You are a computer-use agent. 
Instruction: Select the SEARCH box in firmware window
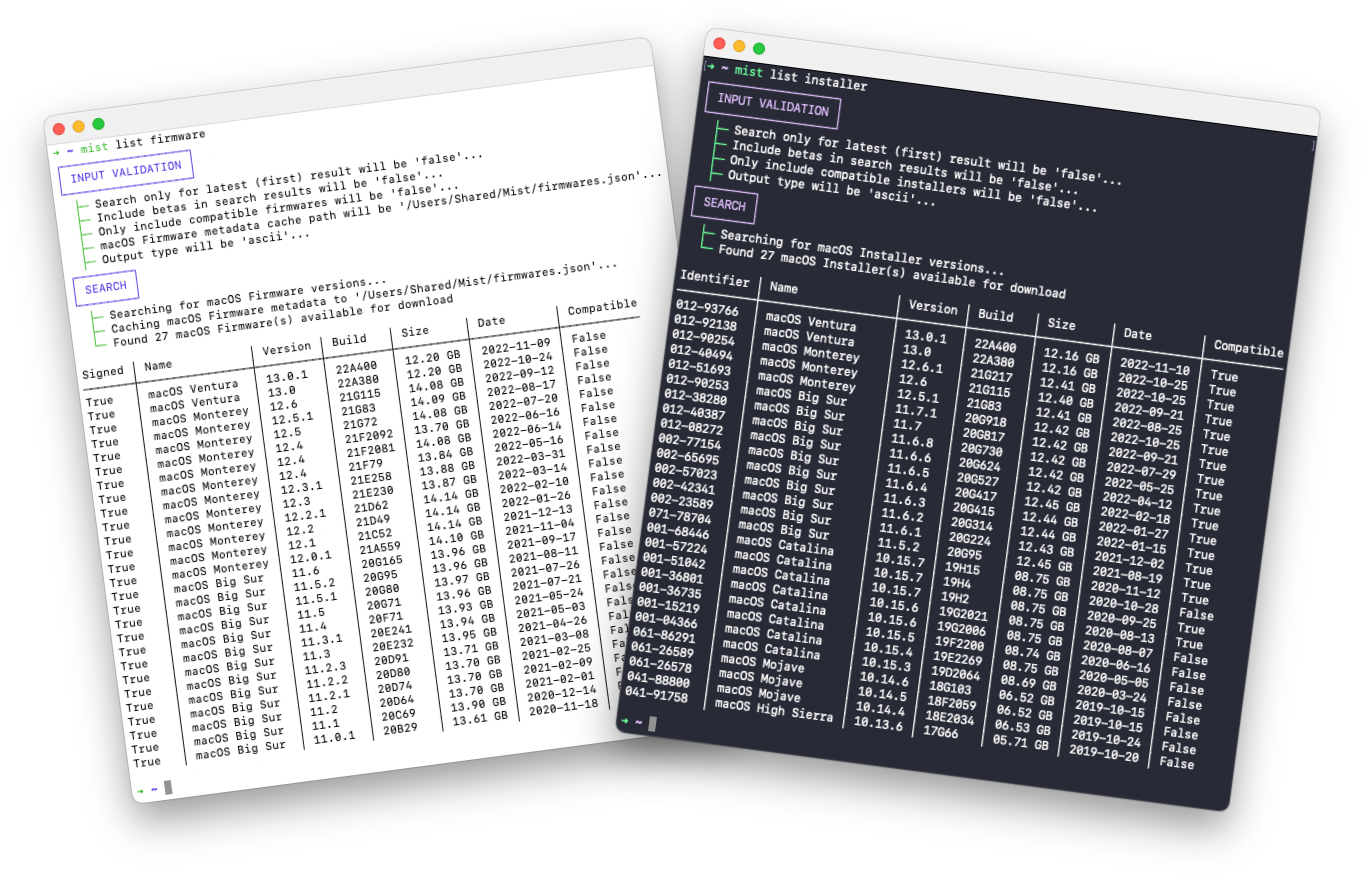105,288
